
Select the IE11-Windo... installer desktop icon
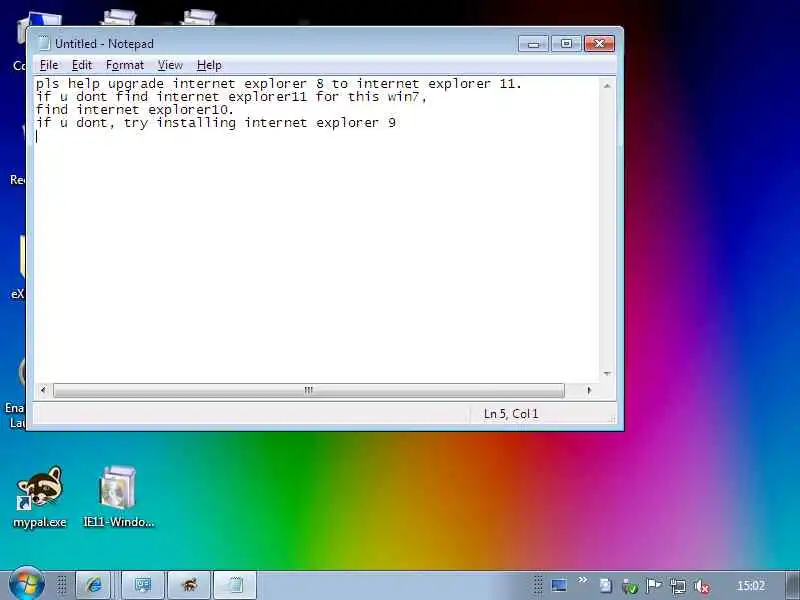coord(118,497)
